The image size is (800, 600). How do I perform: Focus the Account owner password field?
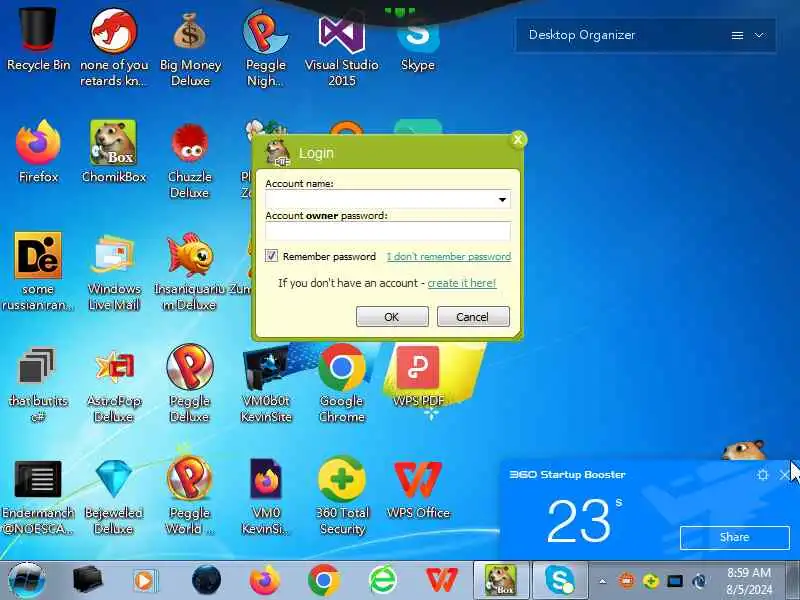388,231
